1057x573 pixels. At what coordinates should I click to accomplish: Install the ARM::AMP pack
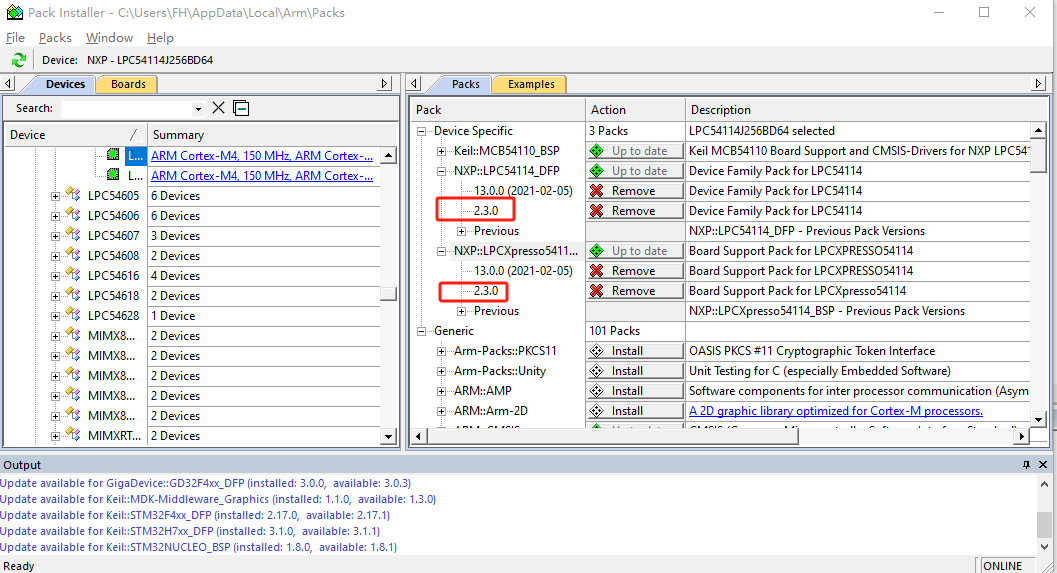point(635,391)
